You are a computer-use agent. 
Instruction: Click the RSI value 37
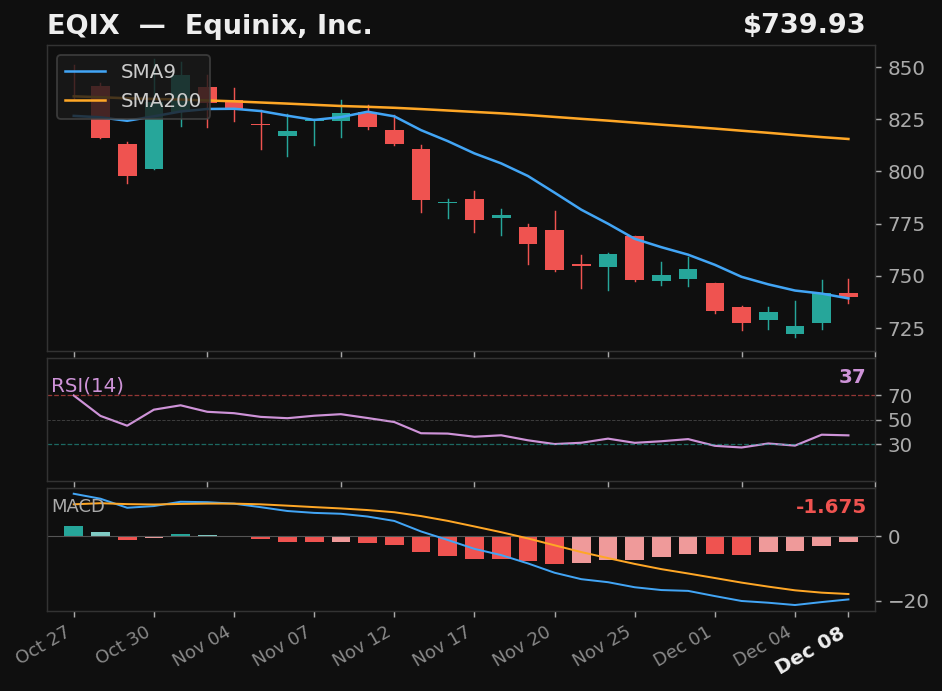(852, 377)
